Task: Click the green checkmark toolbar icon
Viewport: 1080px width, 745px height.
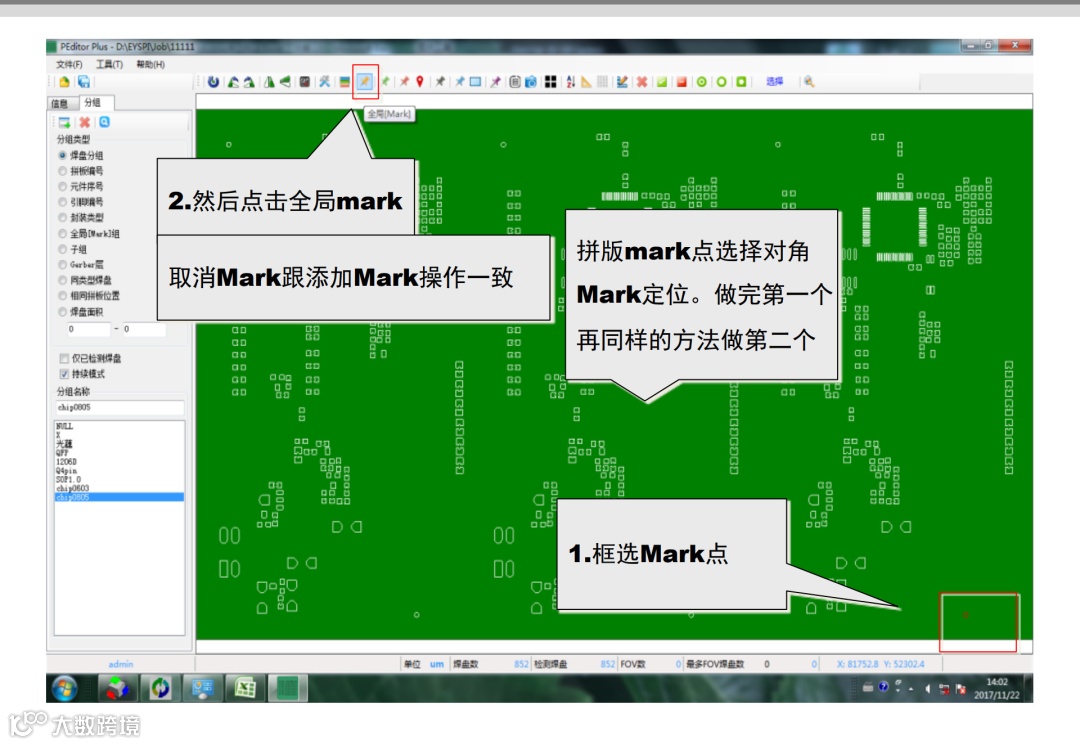Action: [x=661, y=81]
